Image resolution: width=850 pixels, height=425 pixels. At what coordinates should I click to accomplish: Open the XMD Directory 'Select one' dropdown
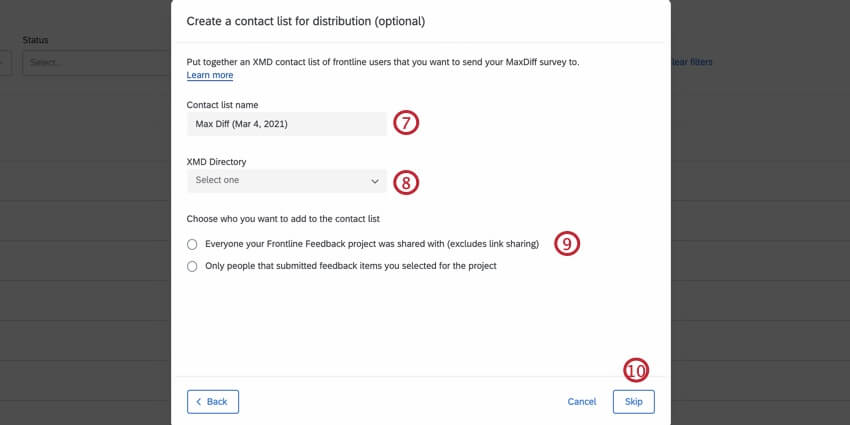tap(286, 181)
